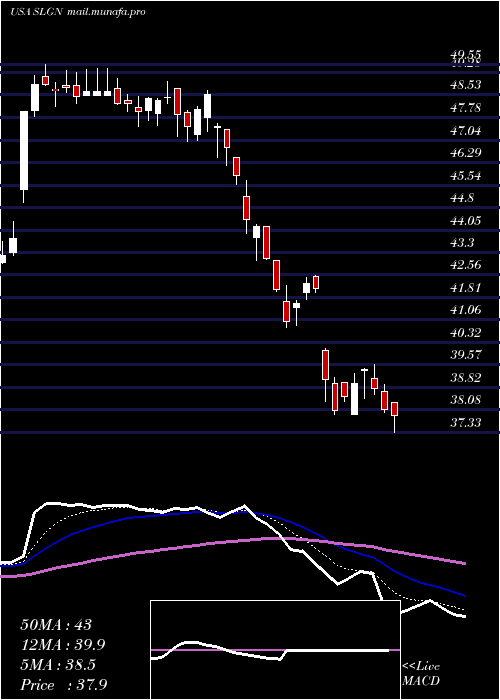Image resolution: width=500 pixels, height=700 pixels.
Task: Click the 45.54 price axis label
Action: pyautogui.click(x=466, y=175)
